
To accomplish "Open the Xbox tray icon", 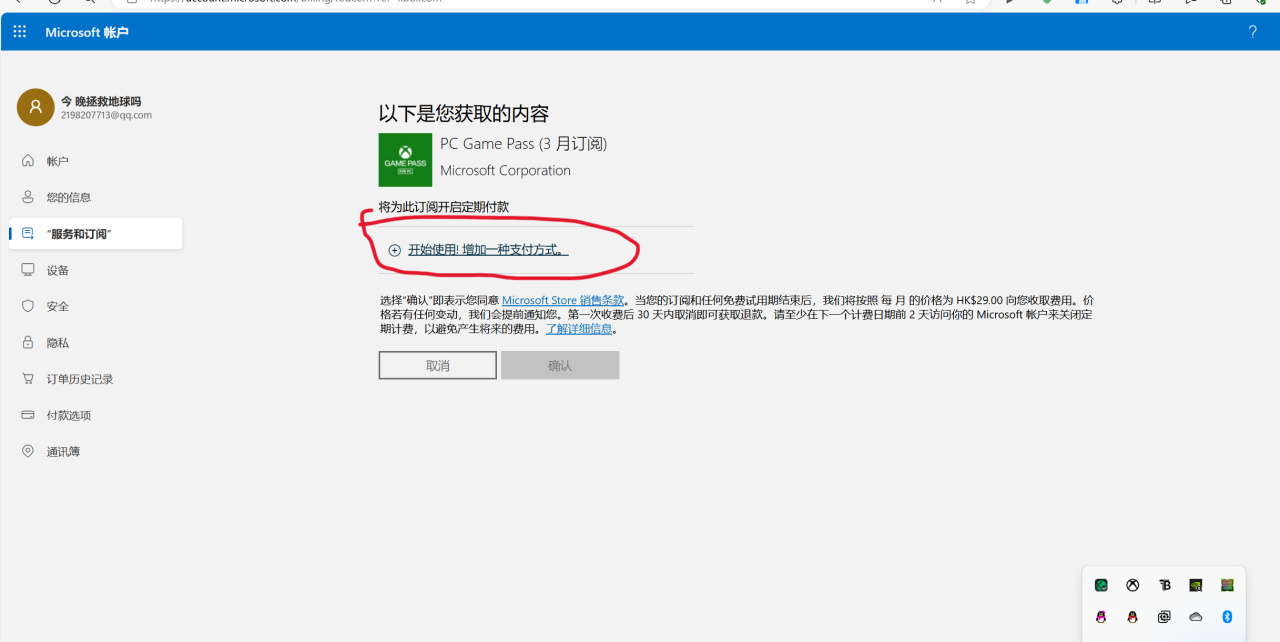I will (1132, 585).
